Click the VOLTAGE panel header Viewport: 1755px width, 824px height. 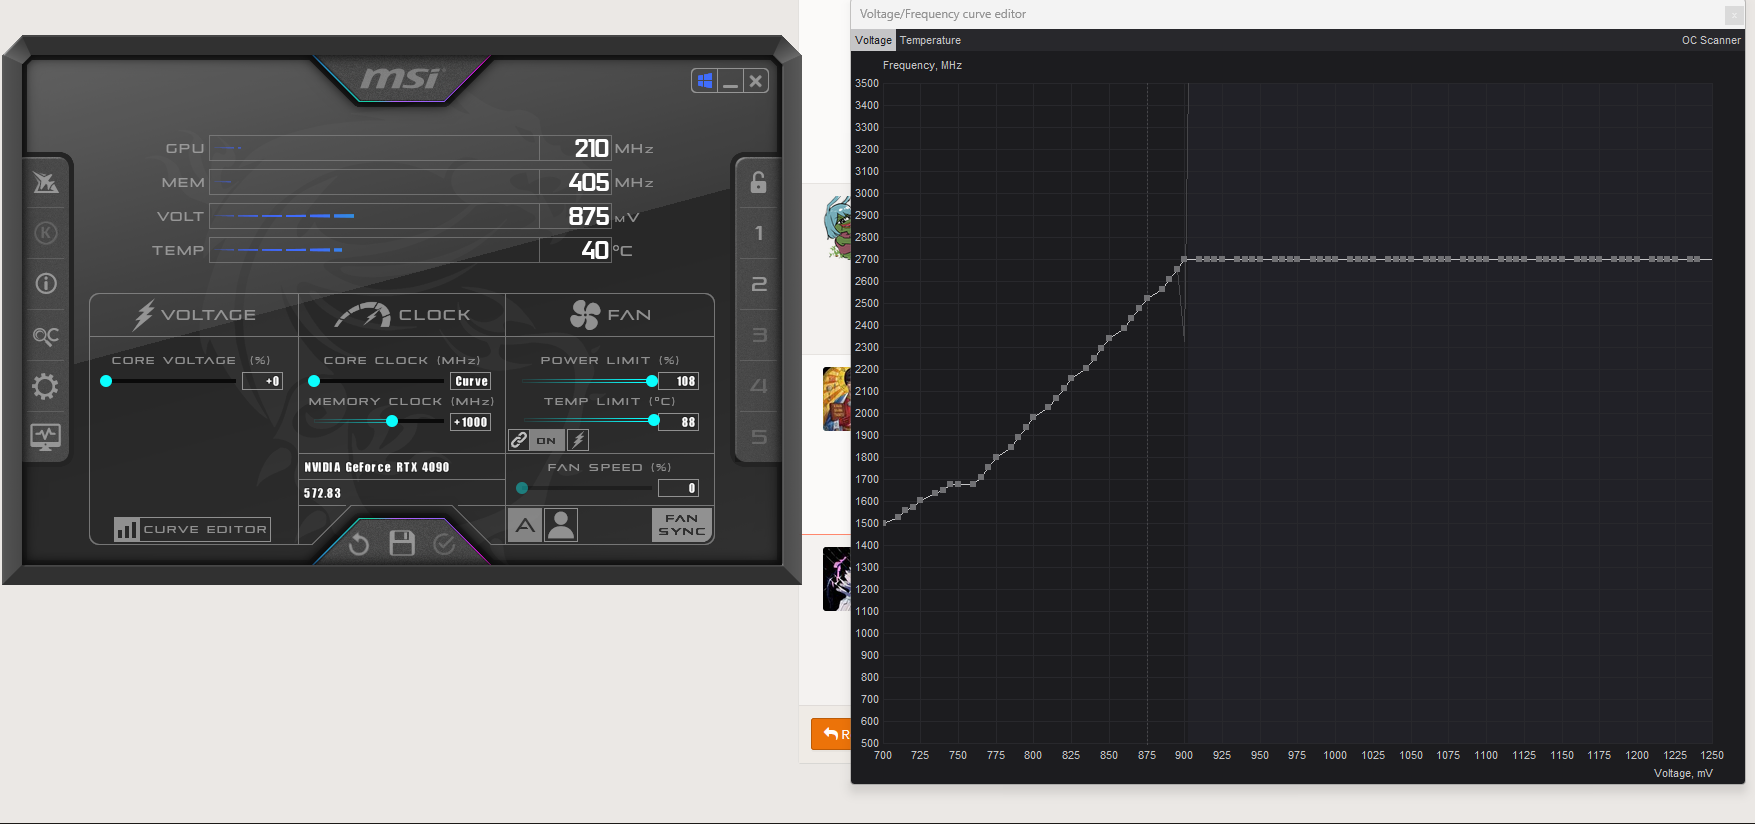tap(194, 315)
